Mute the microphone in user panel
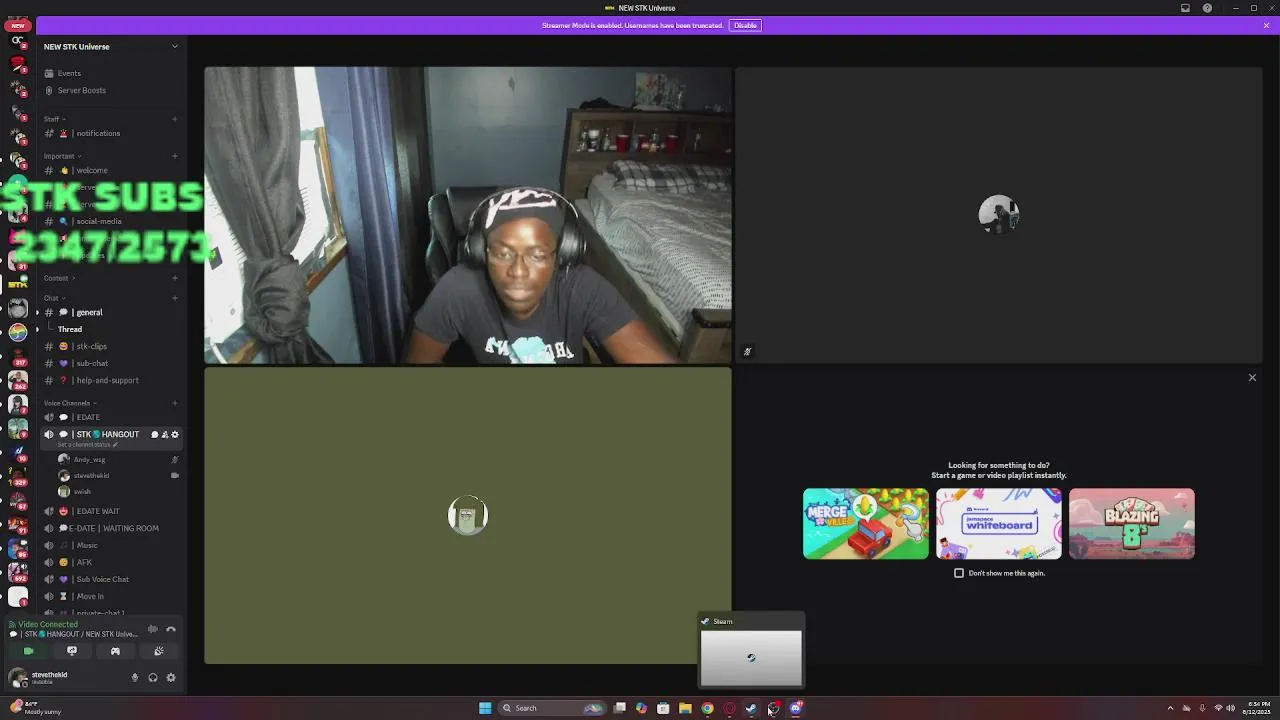Screen dimensions: 1280x720 135,677
